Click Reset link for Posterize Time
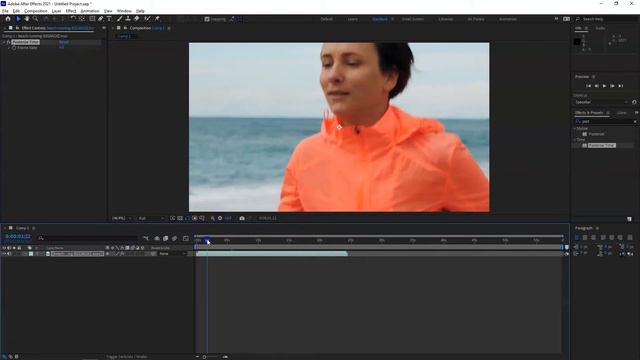 point(64,42)
